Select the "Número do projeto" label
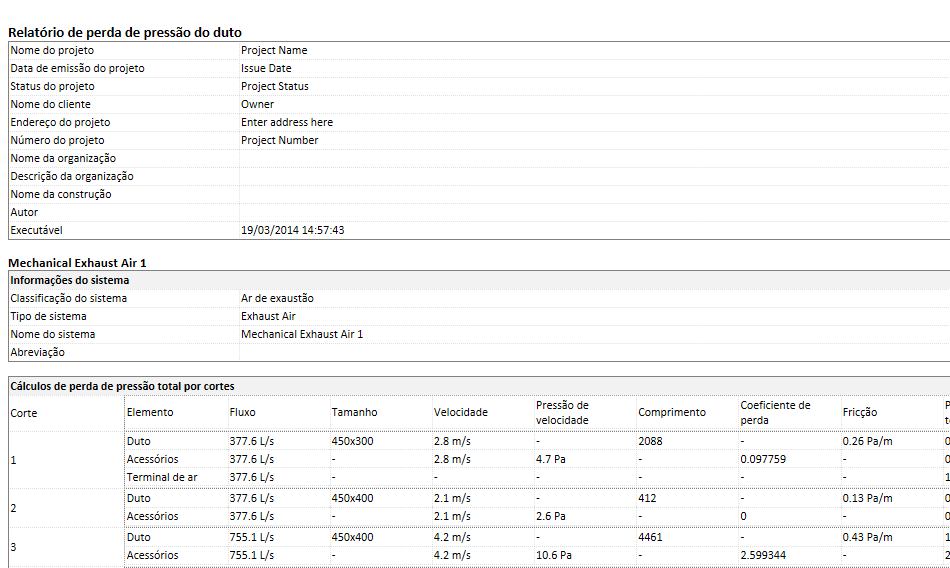 (x=57, y=140)
